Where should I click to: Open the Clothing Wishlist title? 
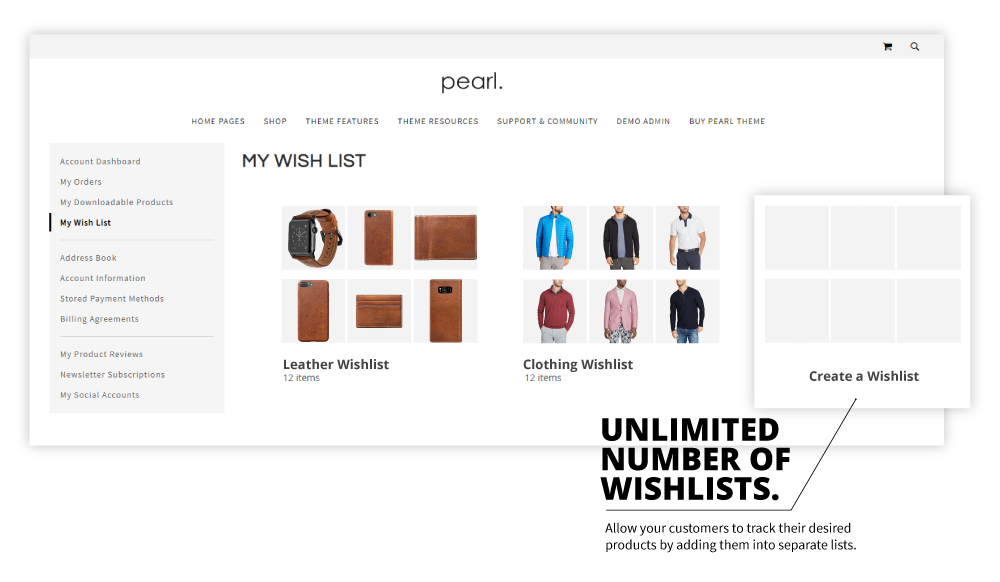coord(578,365)
